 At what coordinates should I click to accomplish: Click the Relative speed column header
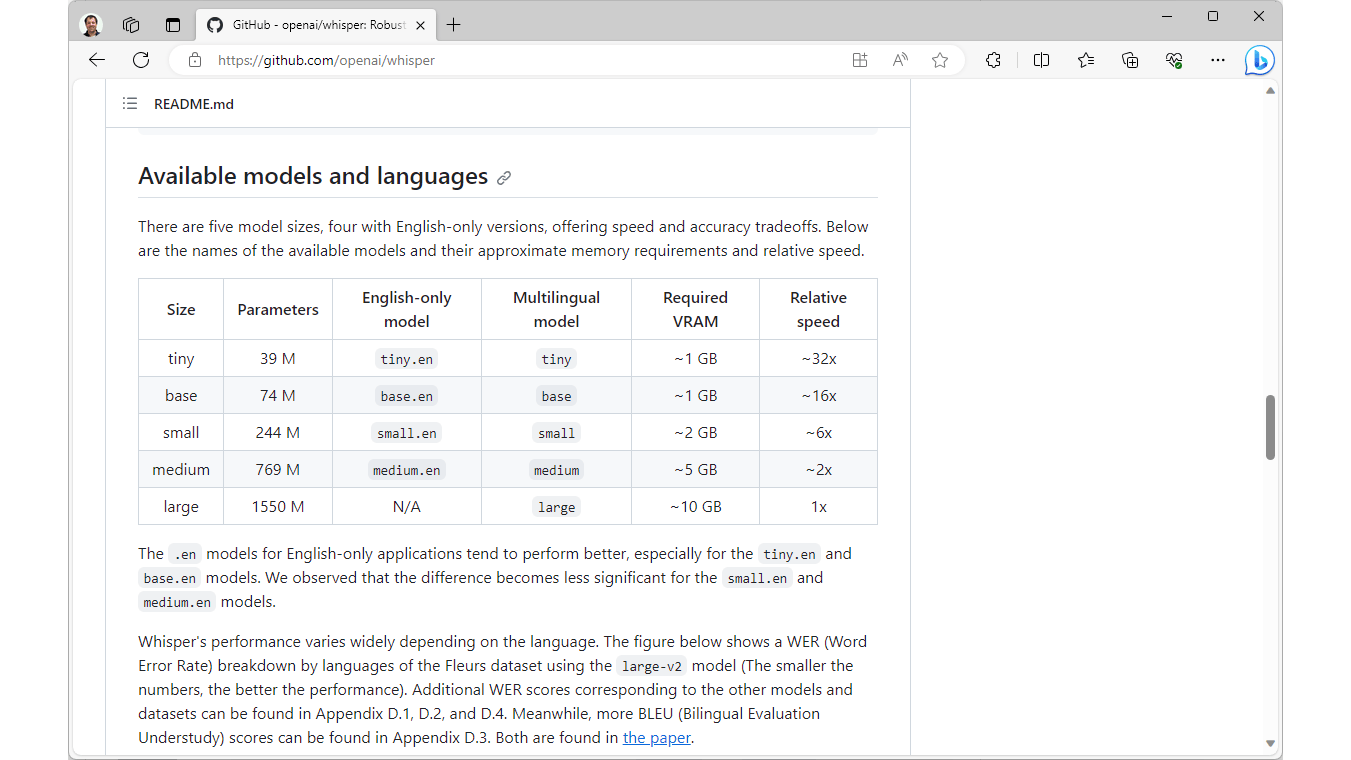click(x=819, y=310)
